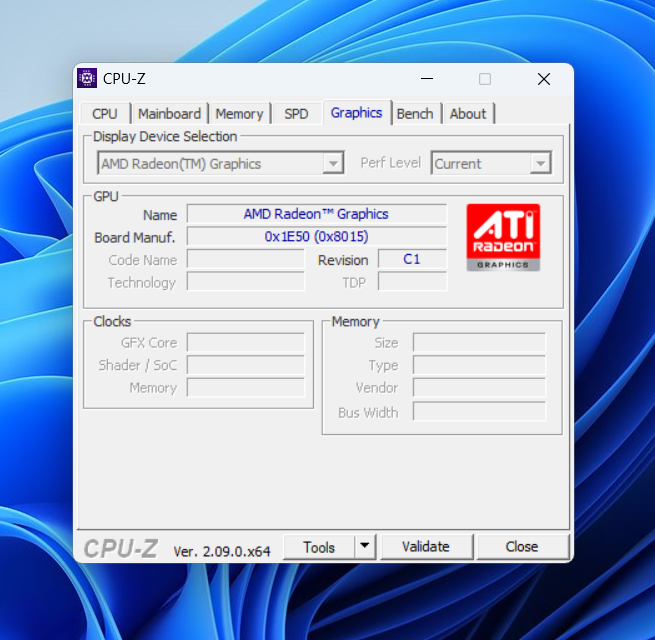The width and height of the screenshot is (655, 640).
Task: Click the empty TDP field
Action: point(412,282)
